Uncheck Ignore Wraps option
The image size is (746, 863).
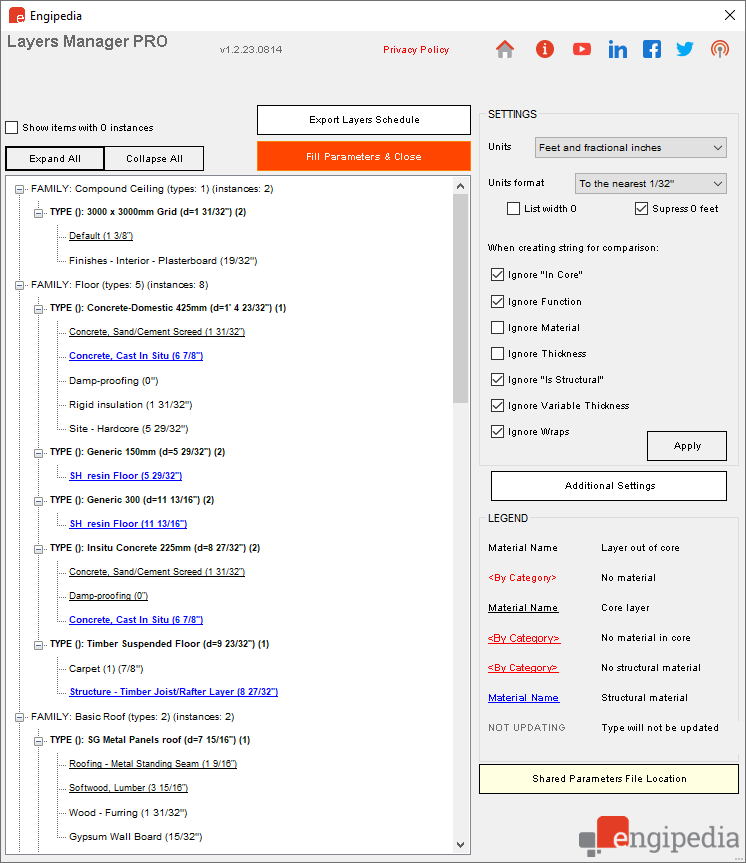[497, 432]
